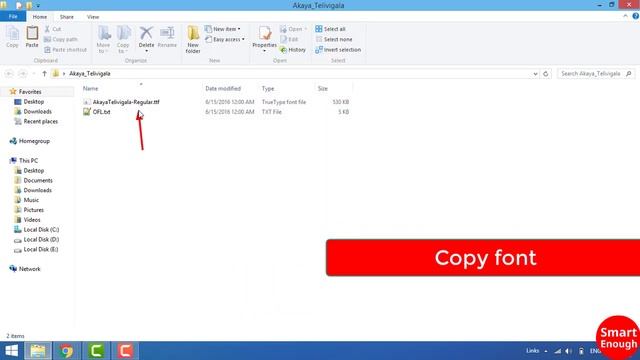640x360 pixels.
Task: Select Favorites in the navigation pane
Action: pyautogui.click(x=30, y=91)
